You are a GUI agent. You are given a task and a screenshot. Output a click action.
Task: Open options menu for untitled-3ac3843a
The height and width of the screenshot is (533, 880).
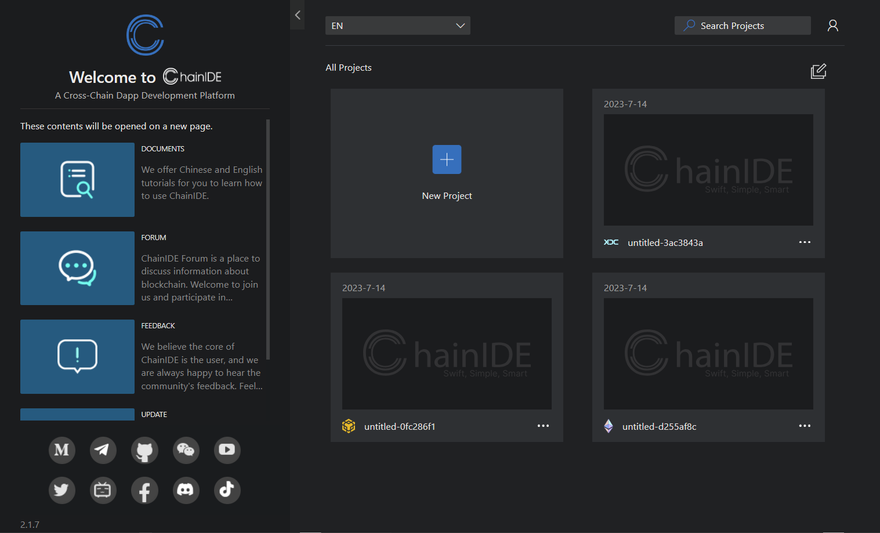pos(805,242)
